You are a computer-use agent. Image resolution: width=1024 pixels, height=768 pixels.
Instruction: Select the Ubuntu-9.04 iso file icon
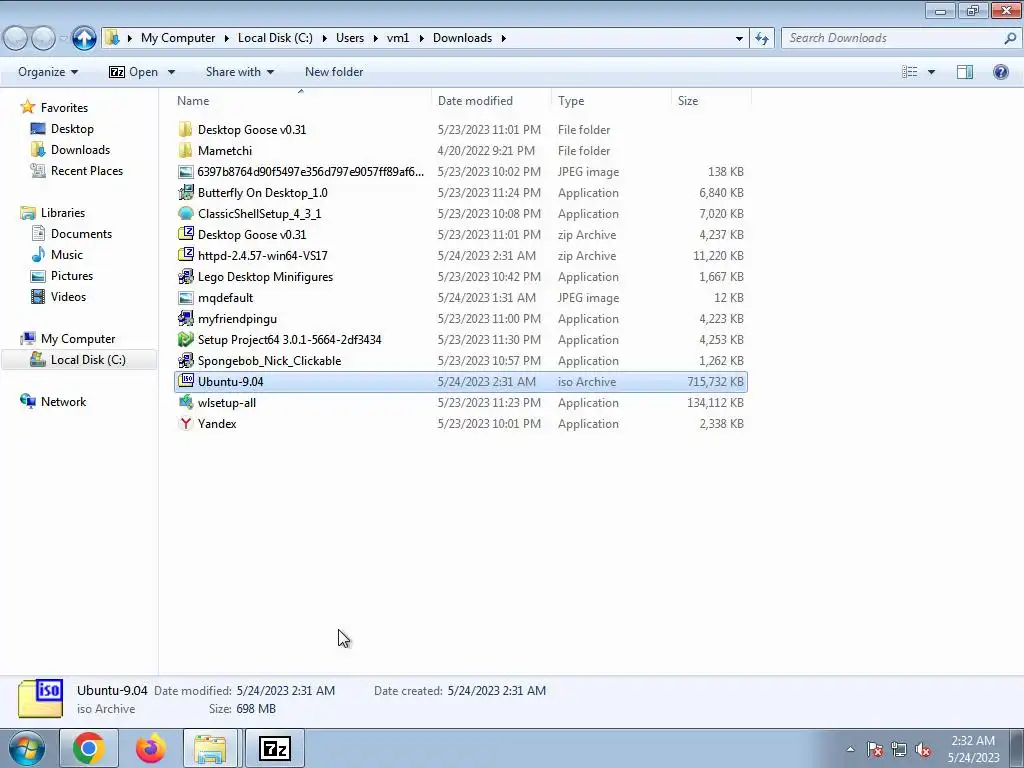tap(185, 381)
